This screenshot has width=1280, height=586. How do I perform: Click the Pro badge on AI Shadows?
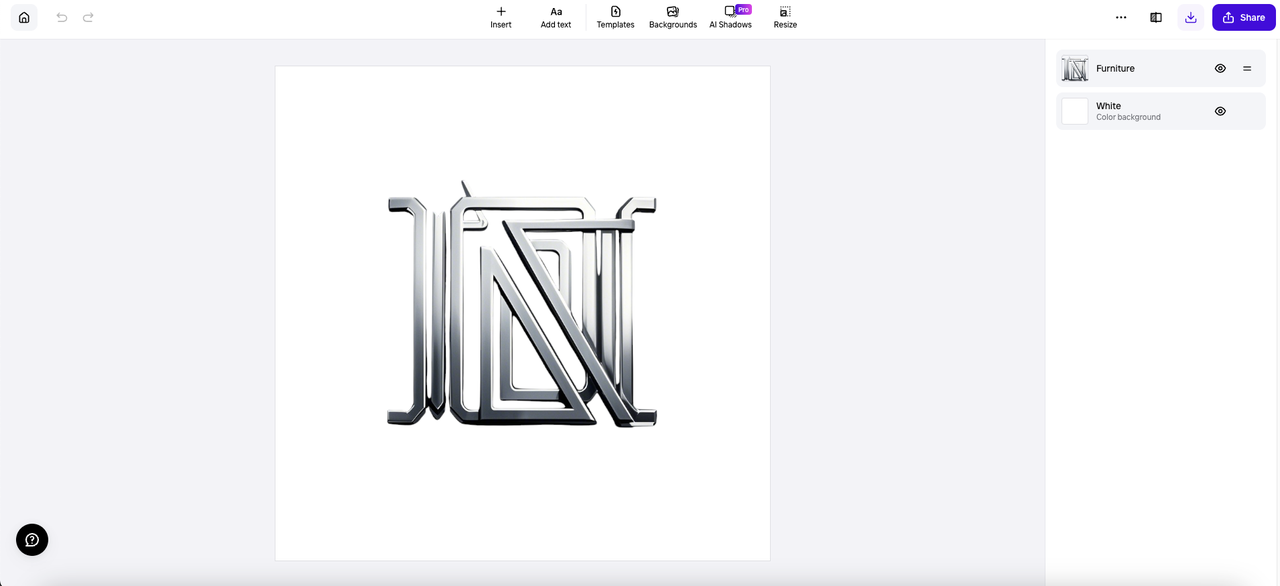[x=743, y=9]
